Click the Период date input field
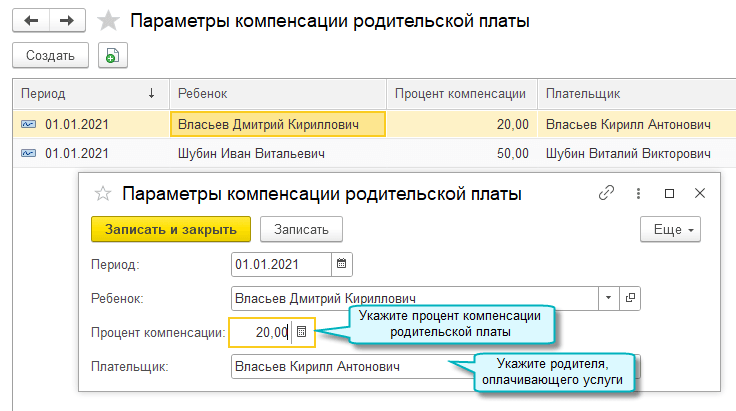This screenshot has width=736, height=411. 280,264
